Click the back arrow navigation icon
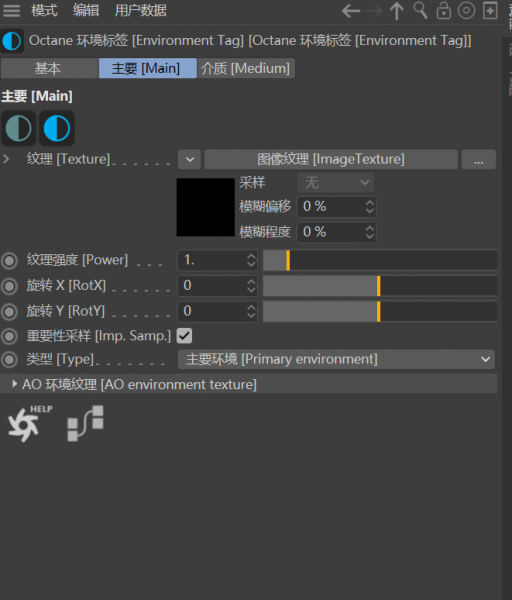 [x=351, y=11]
